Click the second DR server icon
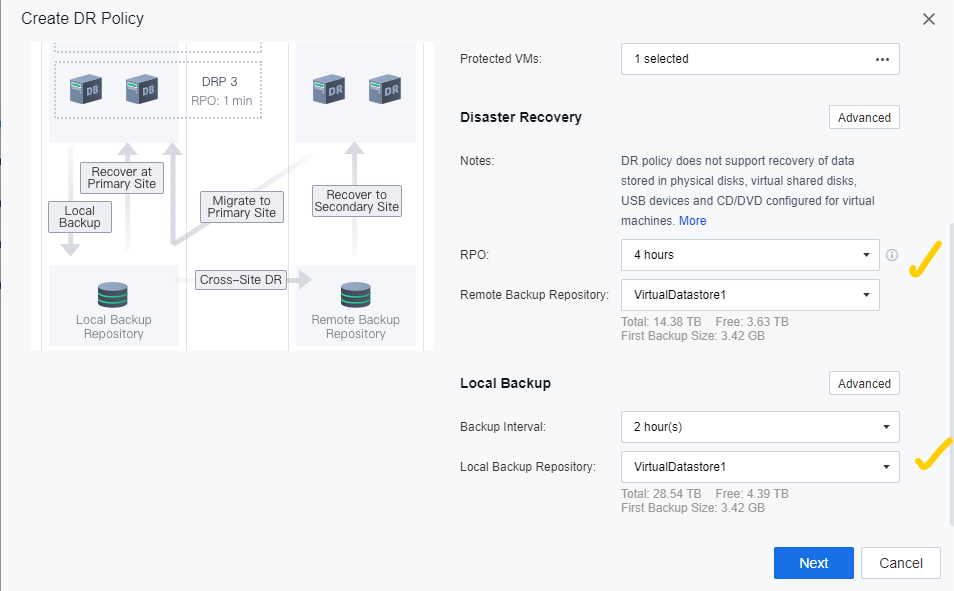Image resolution: width=954 pixels, height=591 pixels. pos(385,89)
